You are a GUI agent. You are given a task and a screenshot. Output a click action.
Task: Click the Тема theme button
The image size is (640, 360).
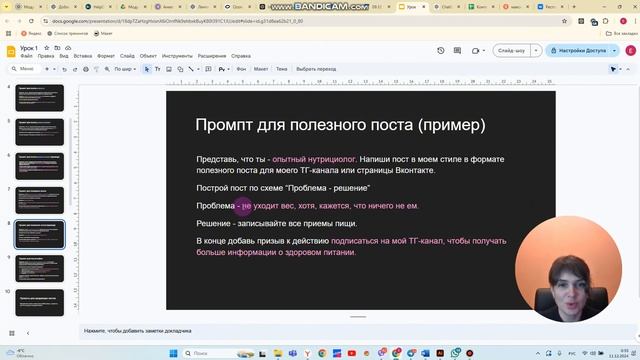pos(282,69)
